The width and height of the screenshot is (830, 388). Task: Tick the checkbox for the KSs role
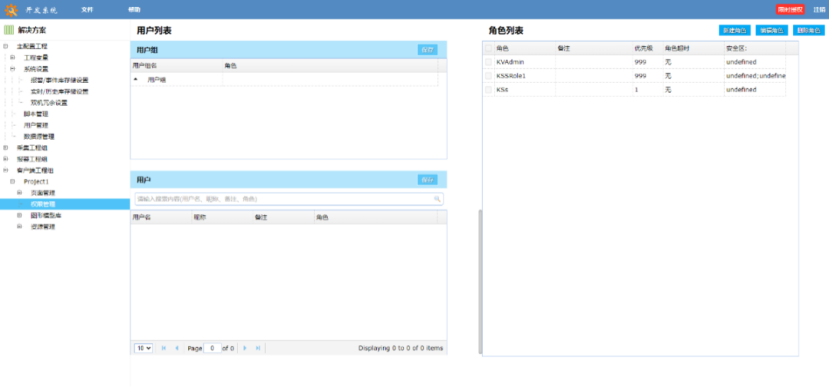(488, 89)
